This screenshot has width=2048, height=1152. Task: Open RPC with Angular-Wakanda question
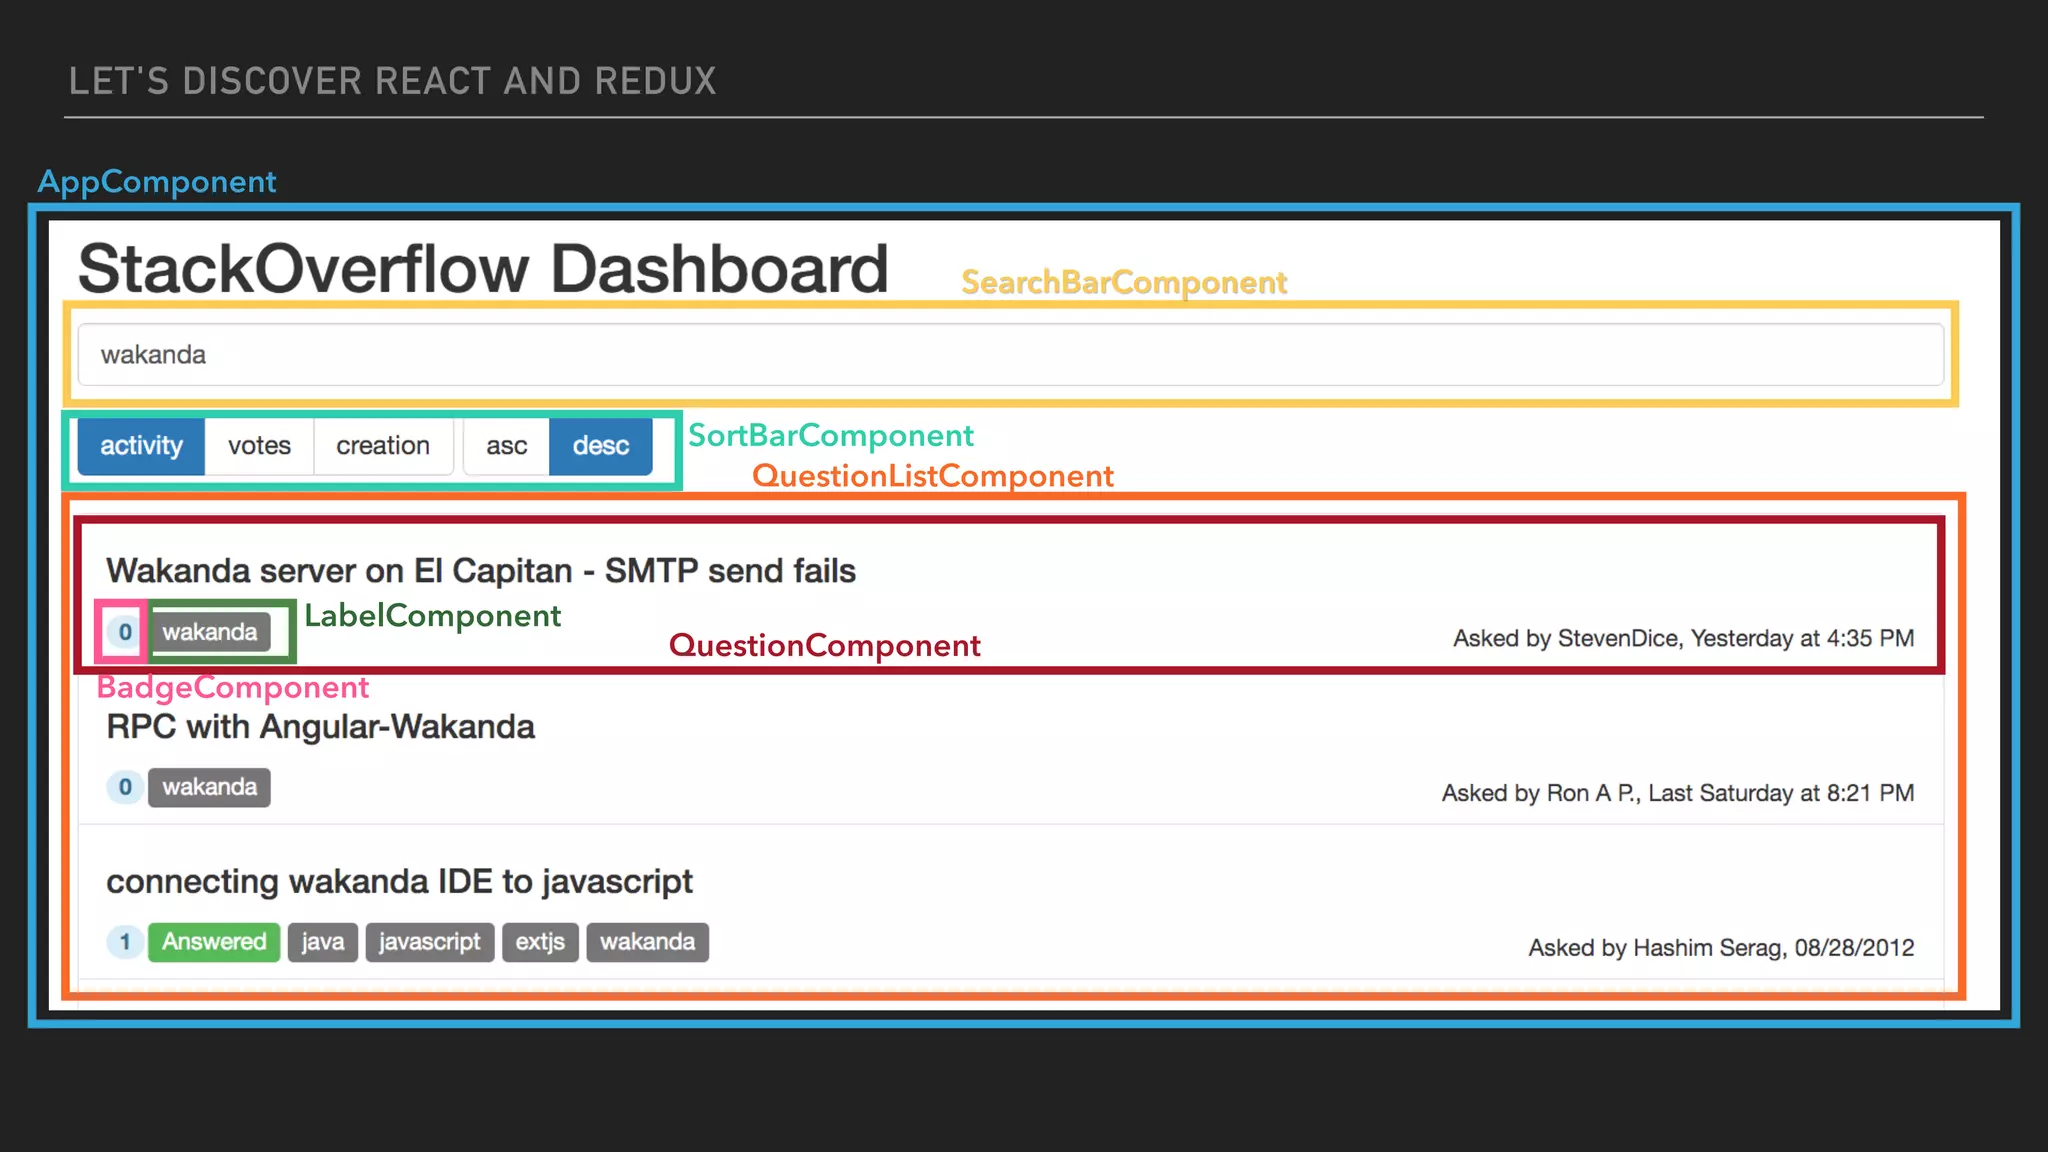coord(320,727)
